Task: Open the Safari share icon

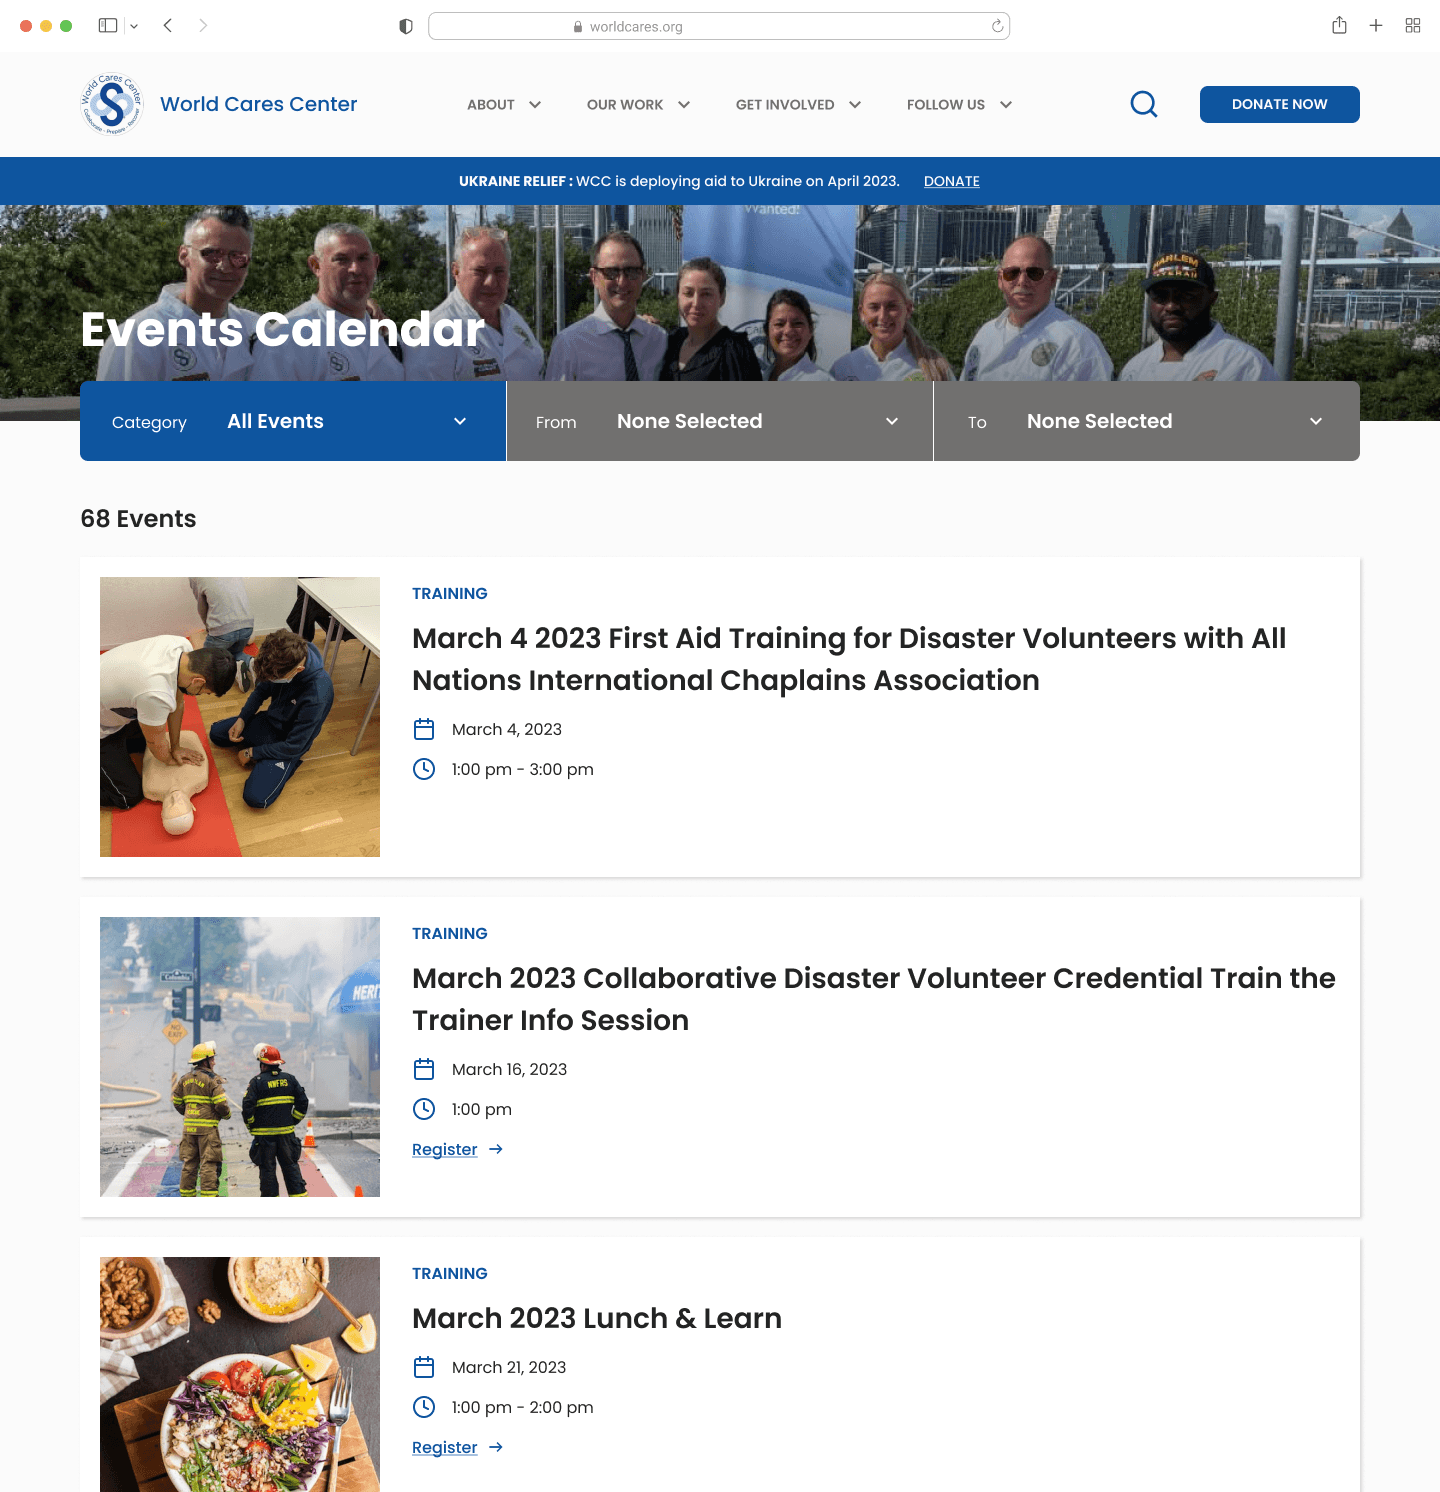Action: click(x=1339, y=25)
